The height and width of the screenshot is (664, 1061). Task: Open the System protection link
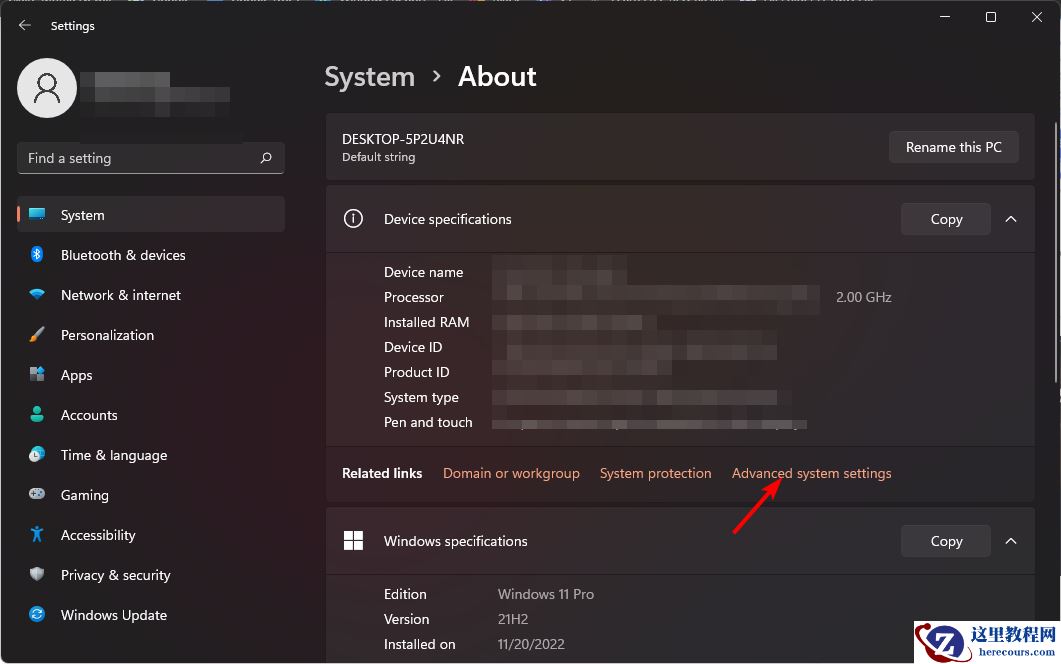(x=655, y=473)
